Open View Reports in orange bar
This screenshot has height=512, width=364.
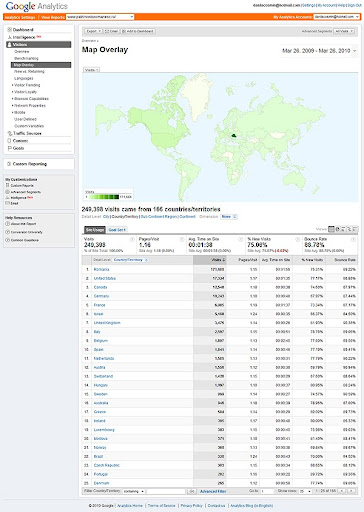(x=53, y=17)
